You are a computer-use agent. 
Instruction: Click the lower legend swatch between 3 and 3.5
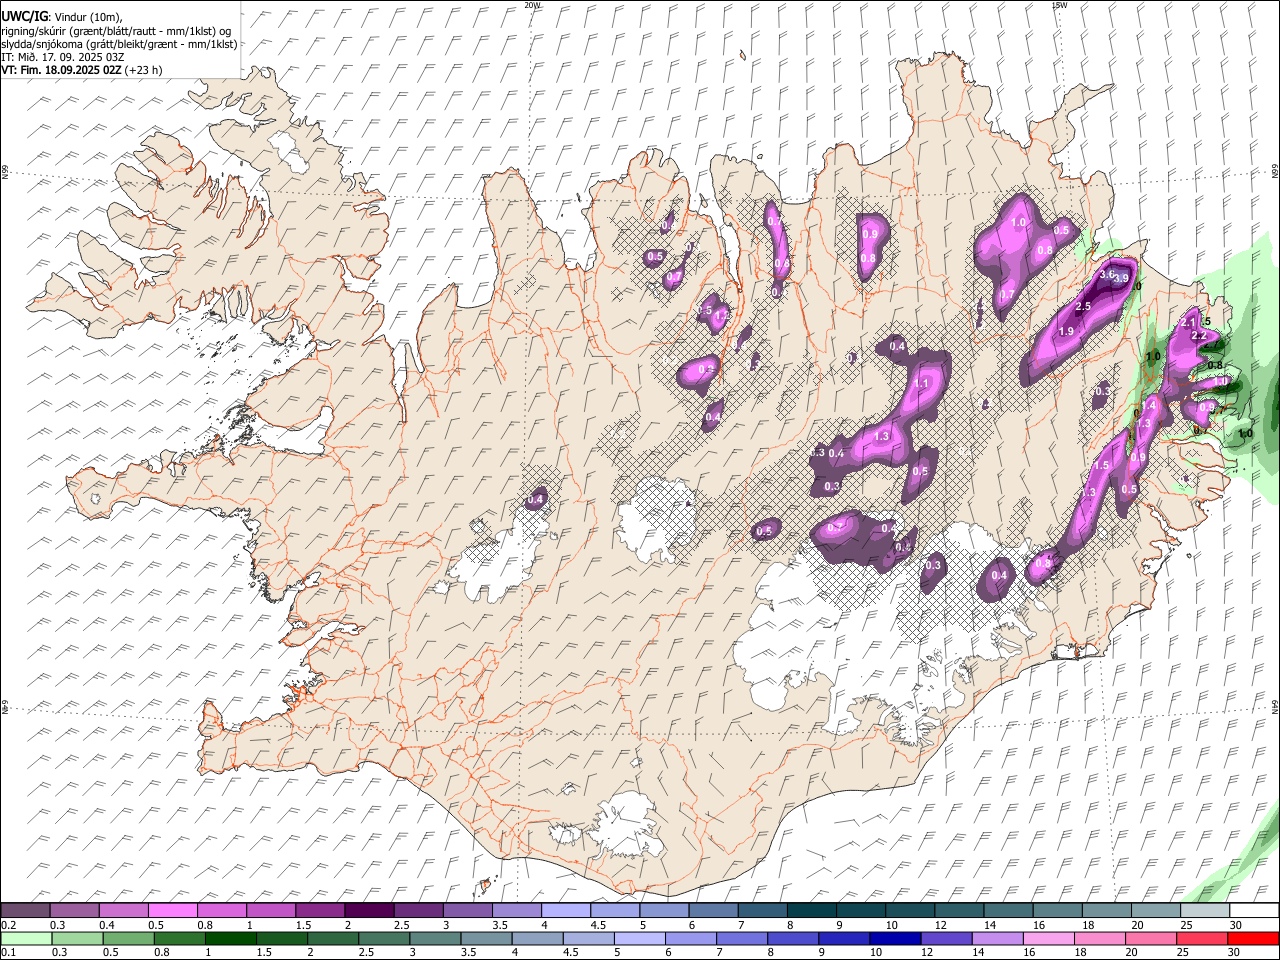(x=434, y=938)
